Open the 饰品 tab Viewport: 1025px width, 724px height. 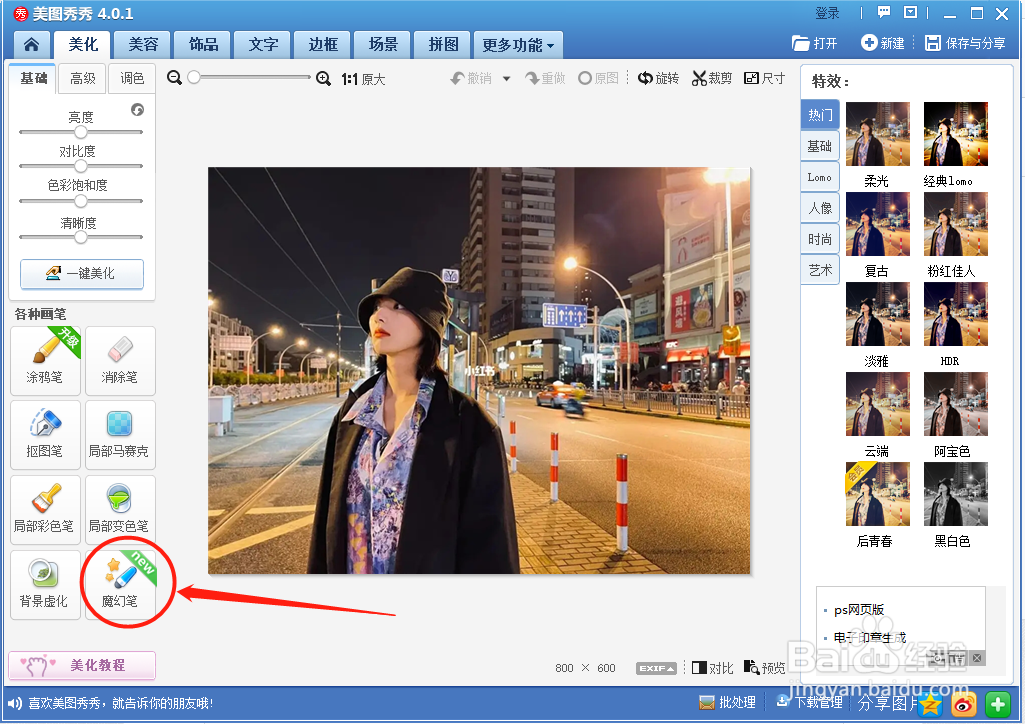click(x=203, y=44)
